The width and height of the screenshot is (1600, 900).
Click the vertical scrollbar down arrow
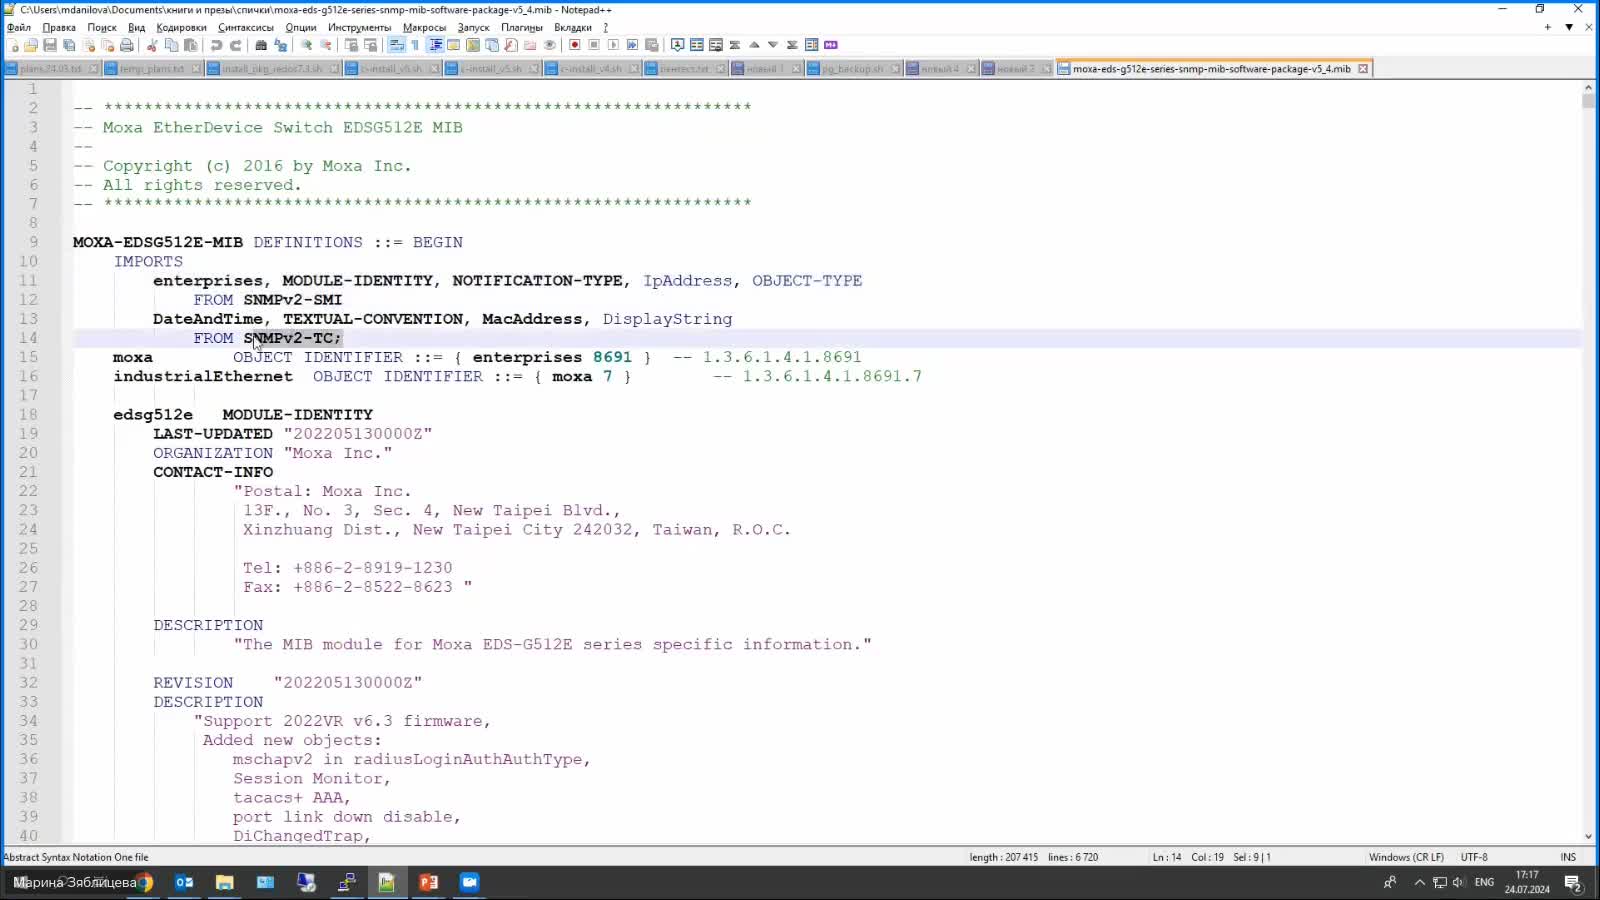point(1589,837)
